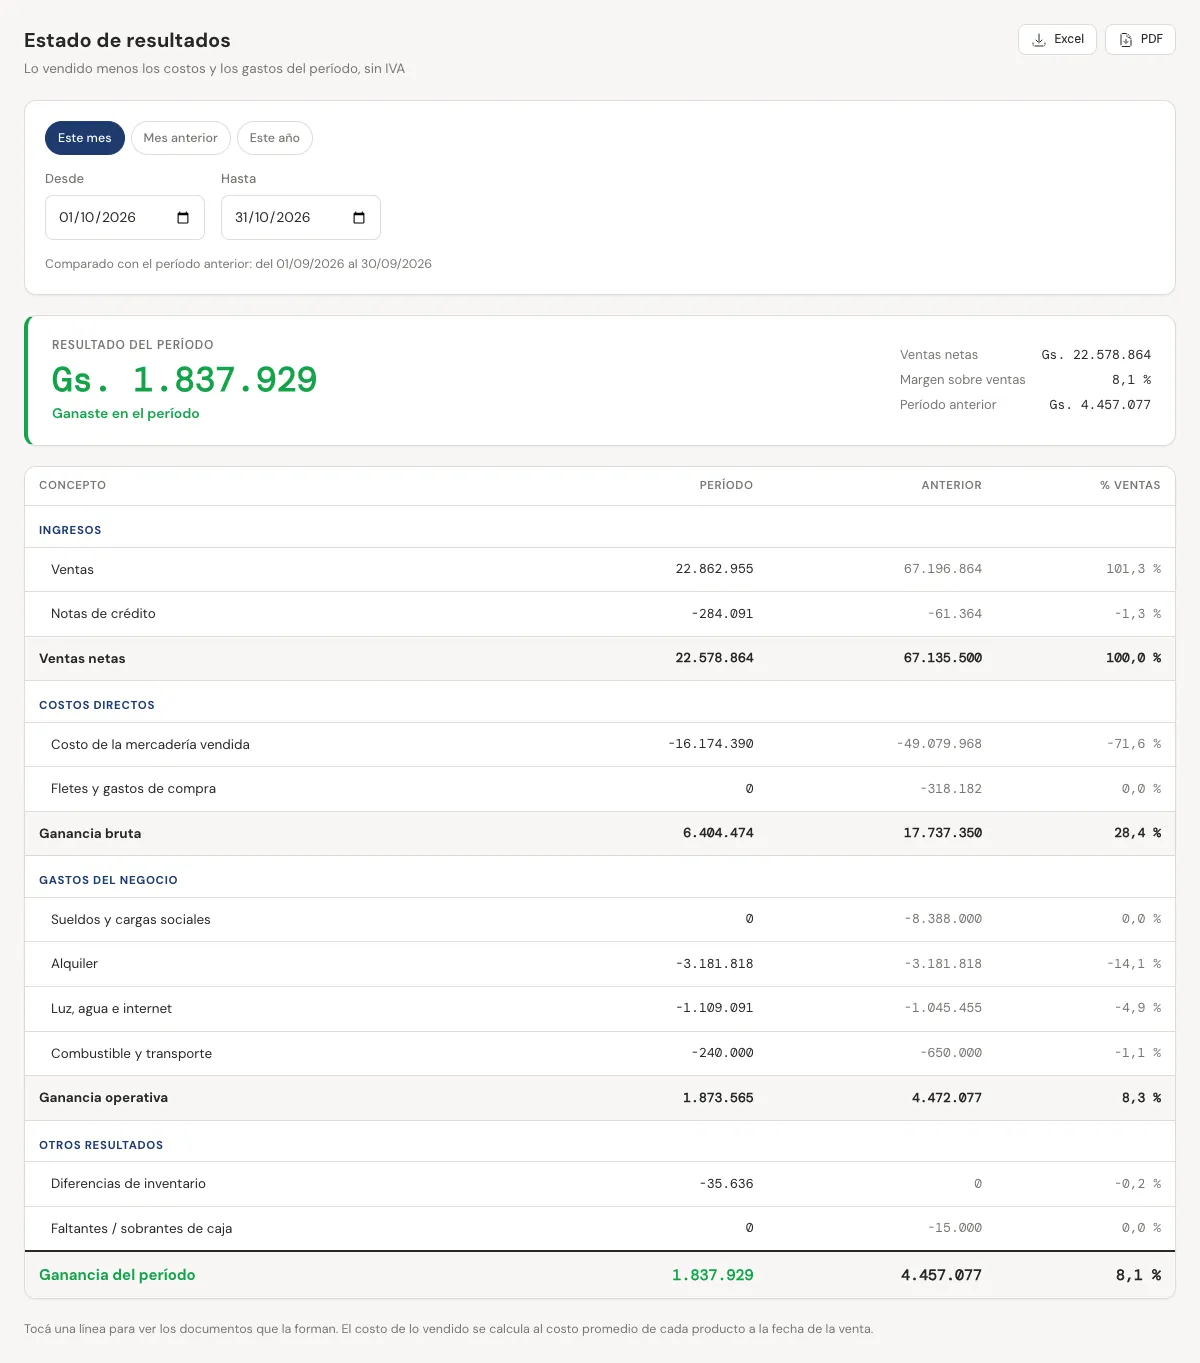1200x1363 pixels.
Task: Click the cost amount -16.174.390
Action: click(x=711, y=744)
